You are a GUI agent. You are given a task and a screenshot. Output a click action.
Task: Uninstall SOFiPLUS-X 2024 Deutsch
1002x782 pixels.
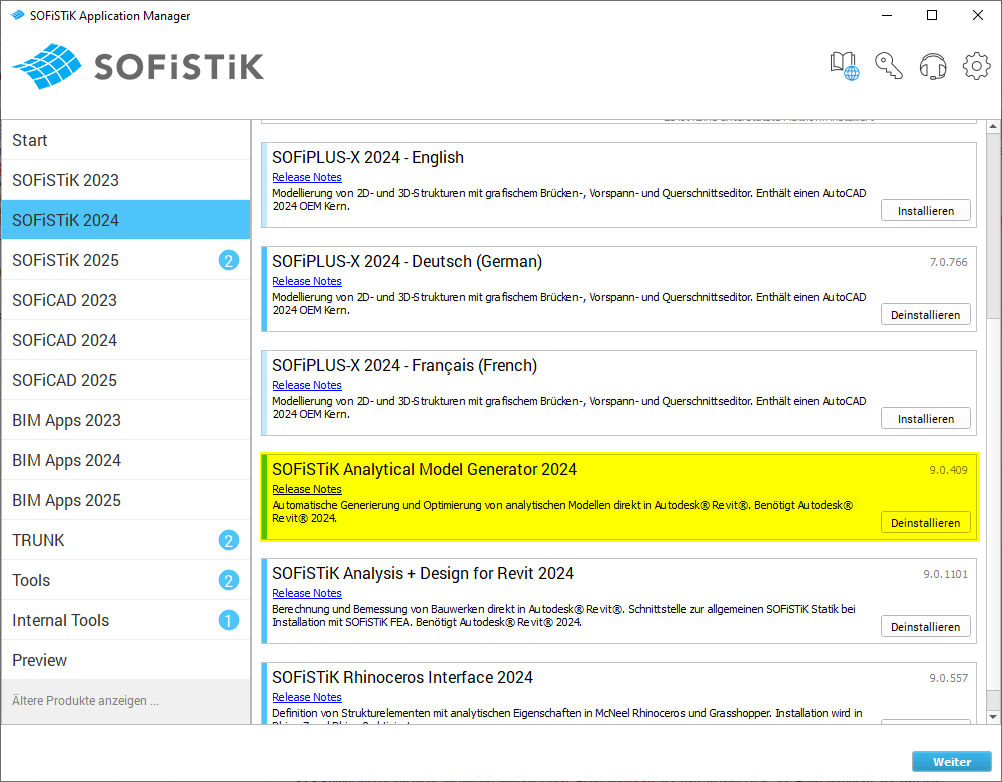[x=925, y=315]
